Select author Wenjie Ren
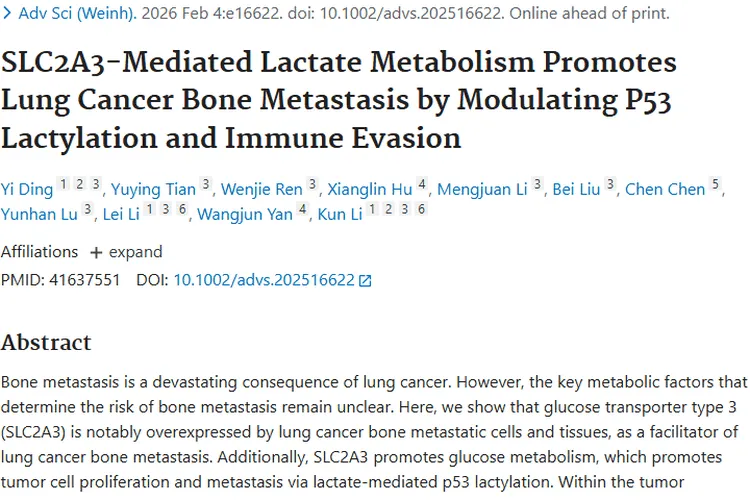This screenshot has height=500, width=750. pos(261,188)
